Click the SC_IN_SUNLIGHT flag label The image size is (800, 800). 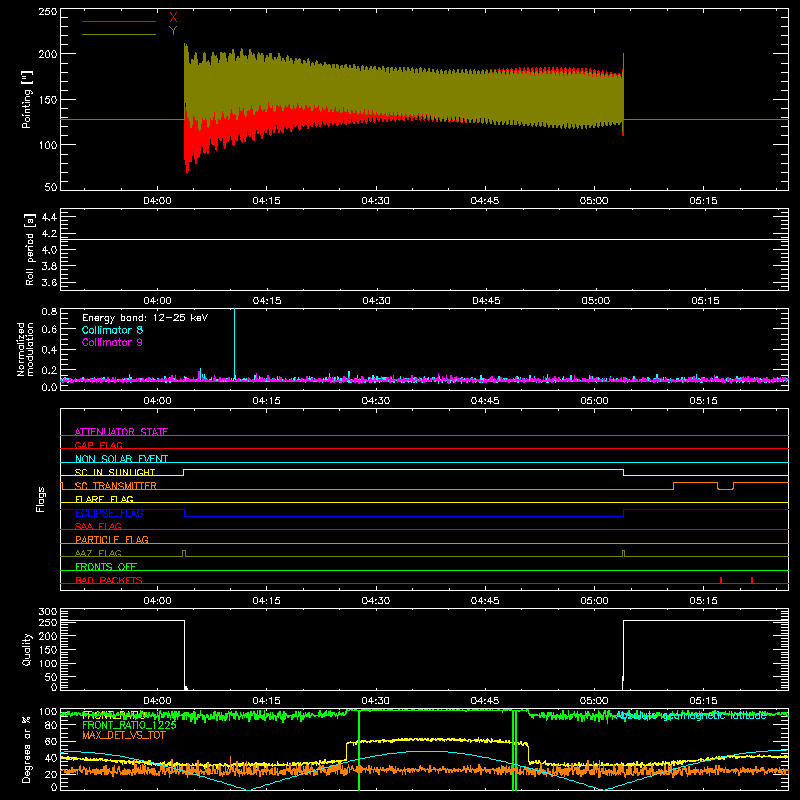click(115, 472)
